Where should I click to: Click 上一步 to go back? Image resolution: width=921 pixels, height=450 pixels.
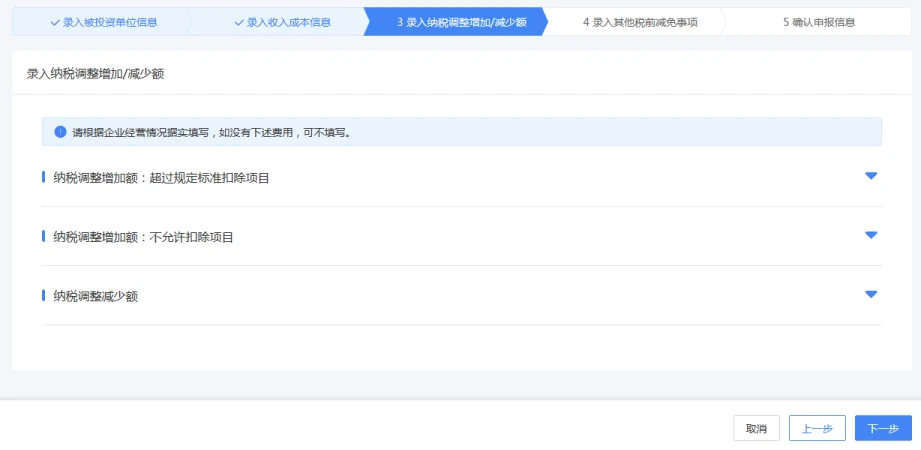[817, 428]
